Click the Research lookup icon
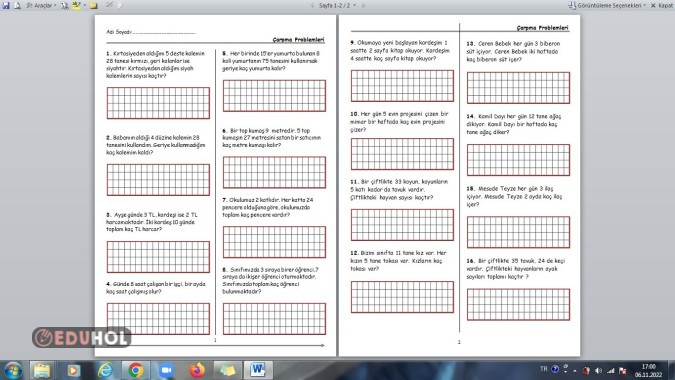 (x=65, y=5)
